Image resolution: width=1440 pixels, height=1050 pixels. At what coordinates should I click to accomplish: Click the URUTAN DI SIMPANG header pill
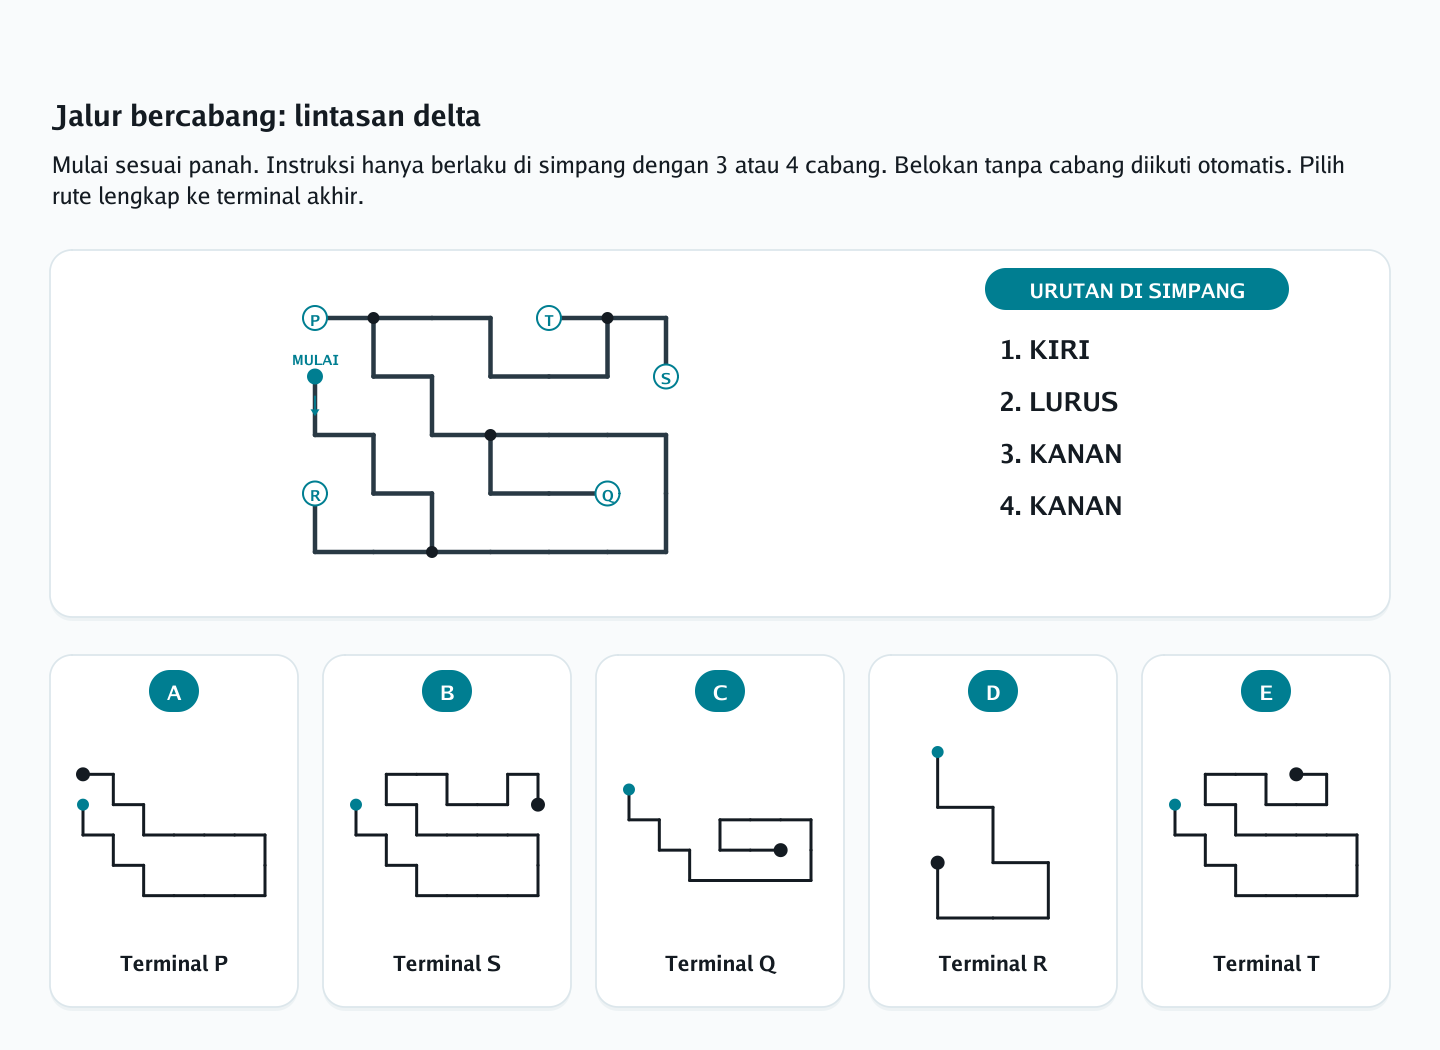(1137, 289)
